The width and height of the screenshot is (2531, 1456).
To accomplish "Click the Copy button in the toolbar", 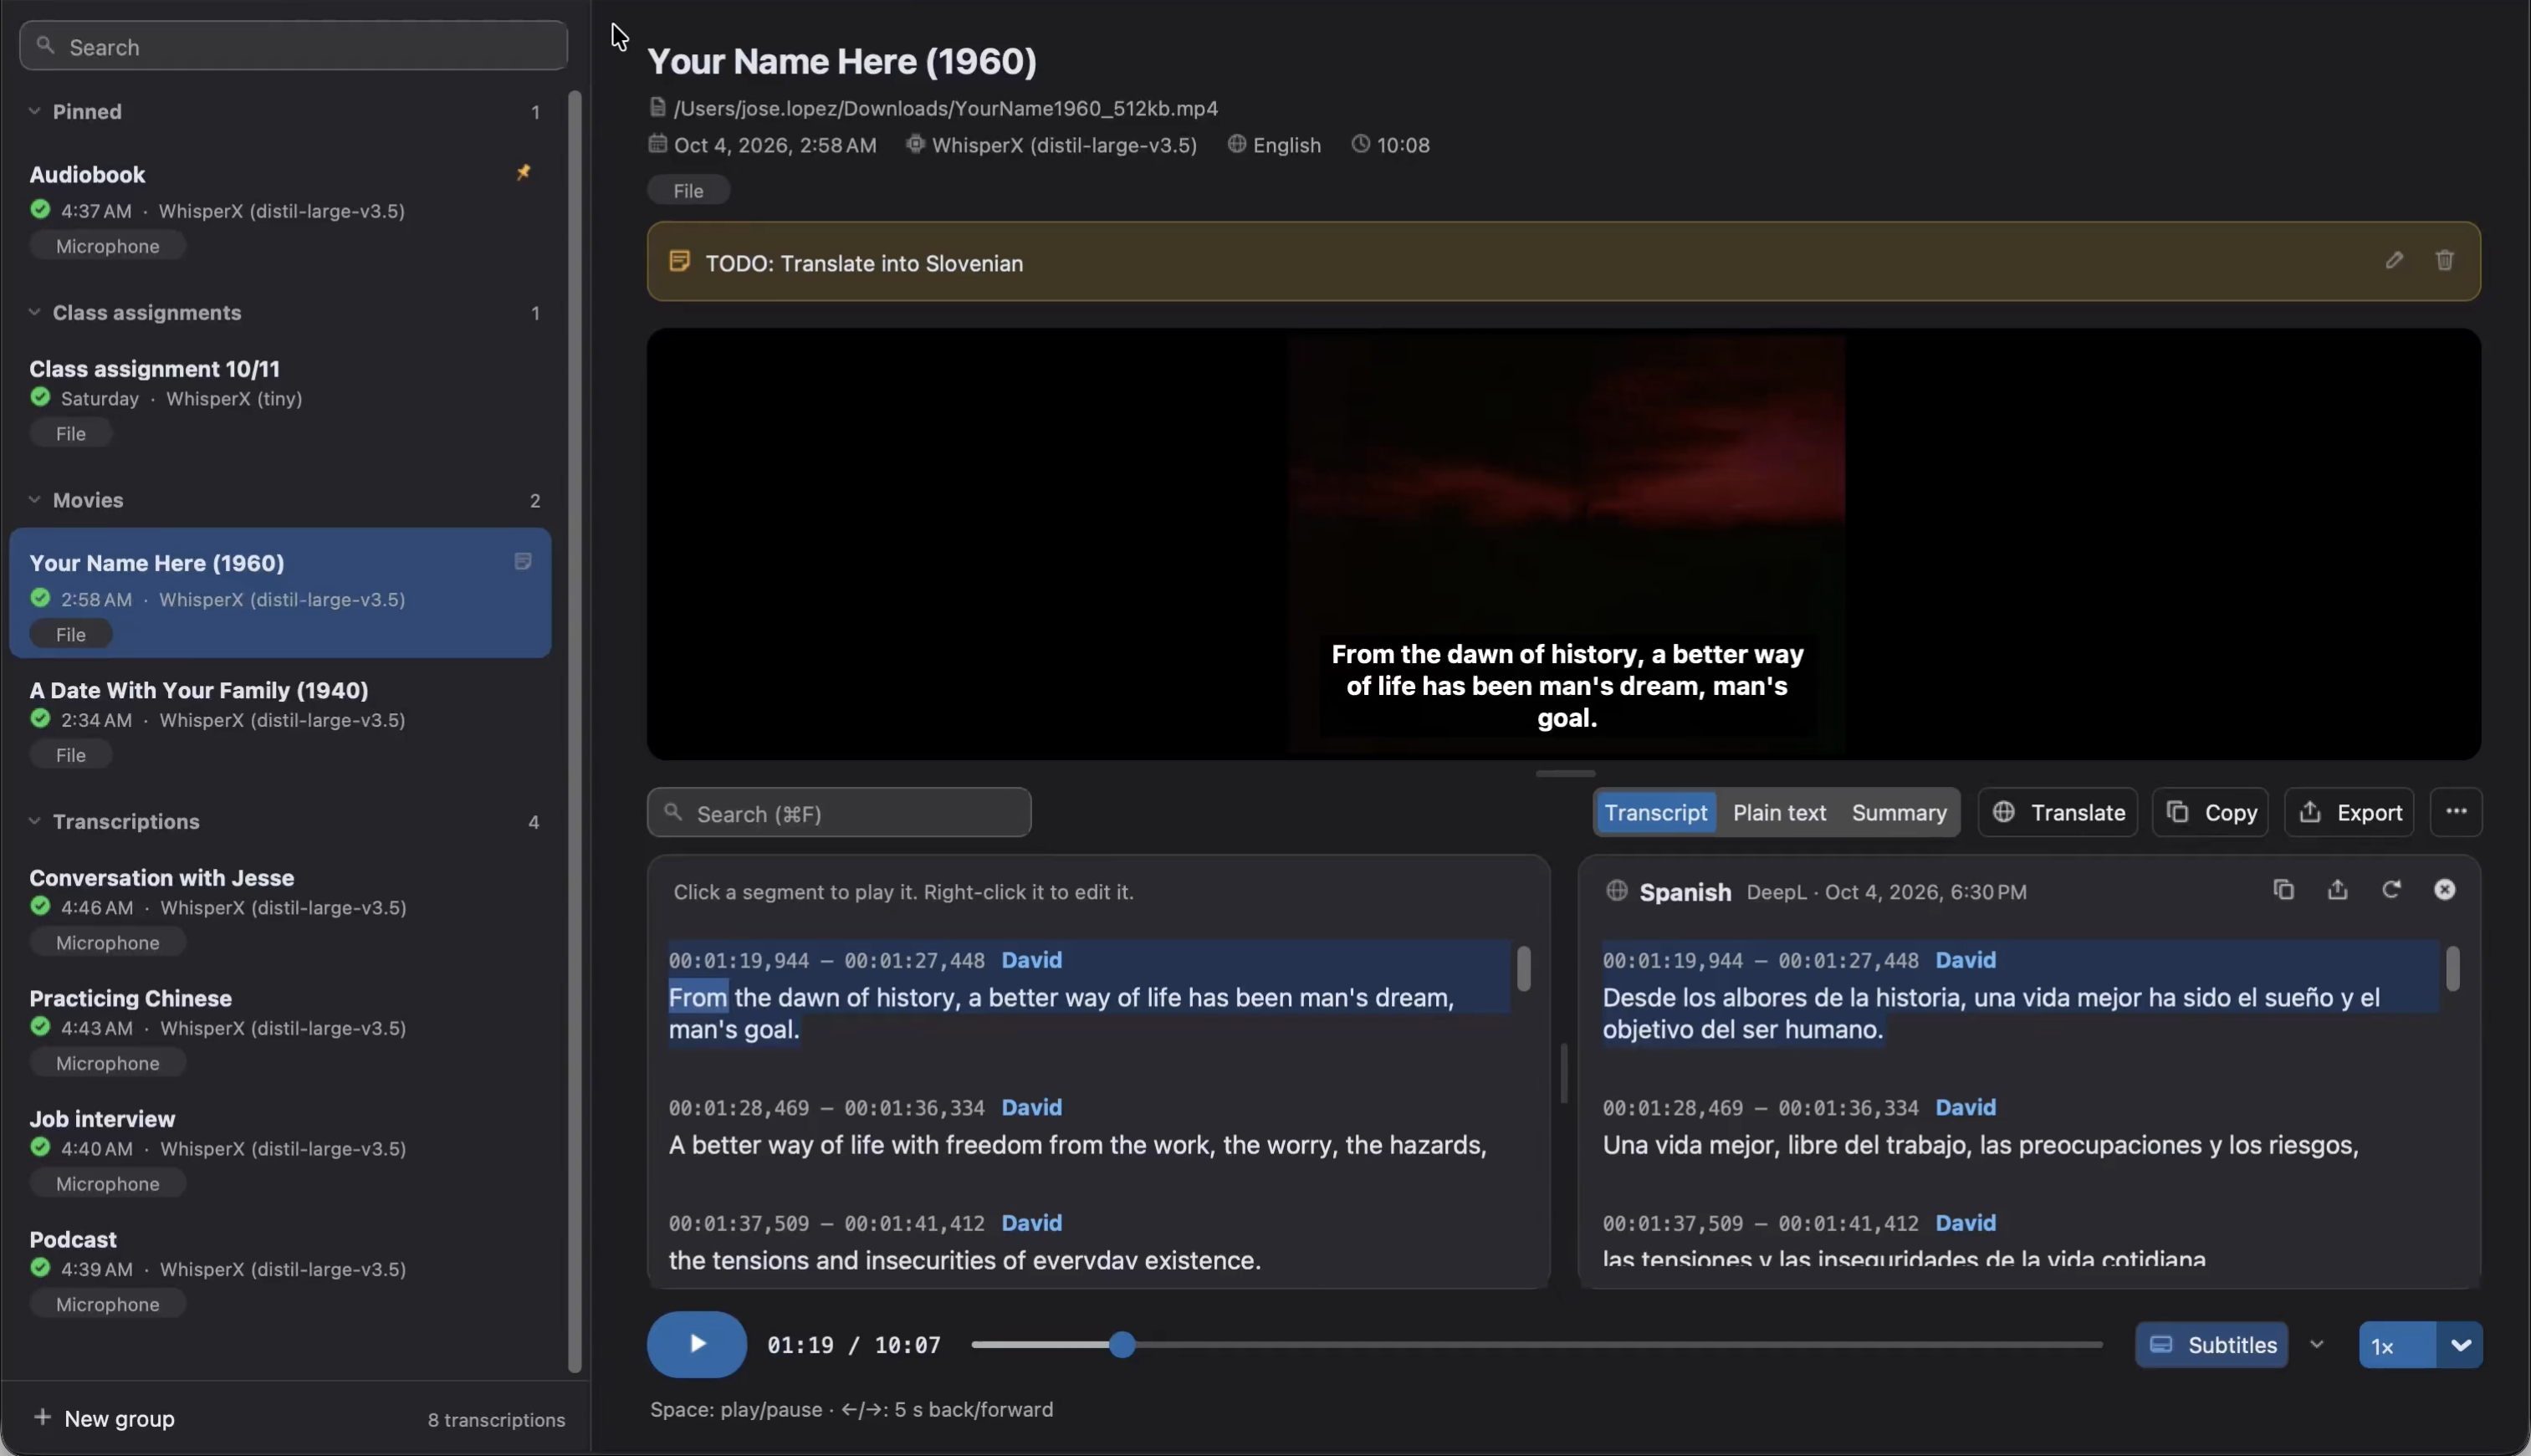I will [x=2210, y=812].
